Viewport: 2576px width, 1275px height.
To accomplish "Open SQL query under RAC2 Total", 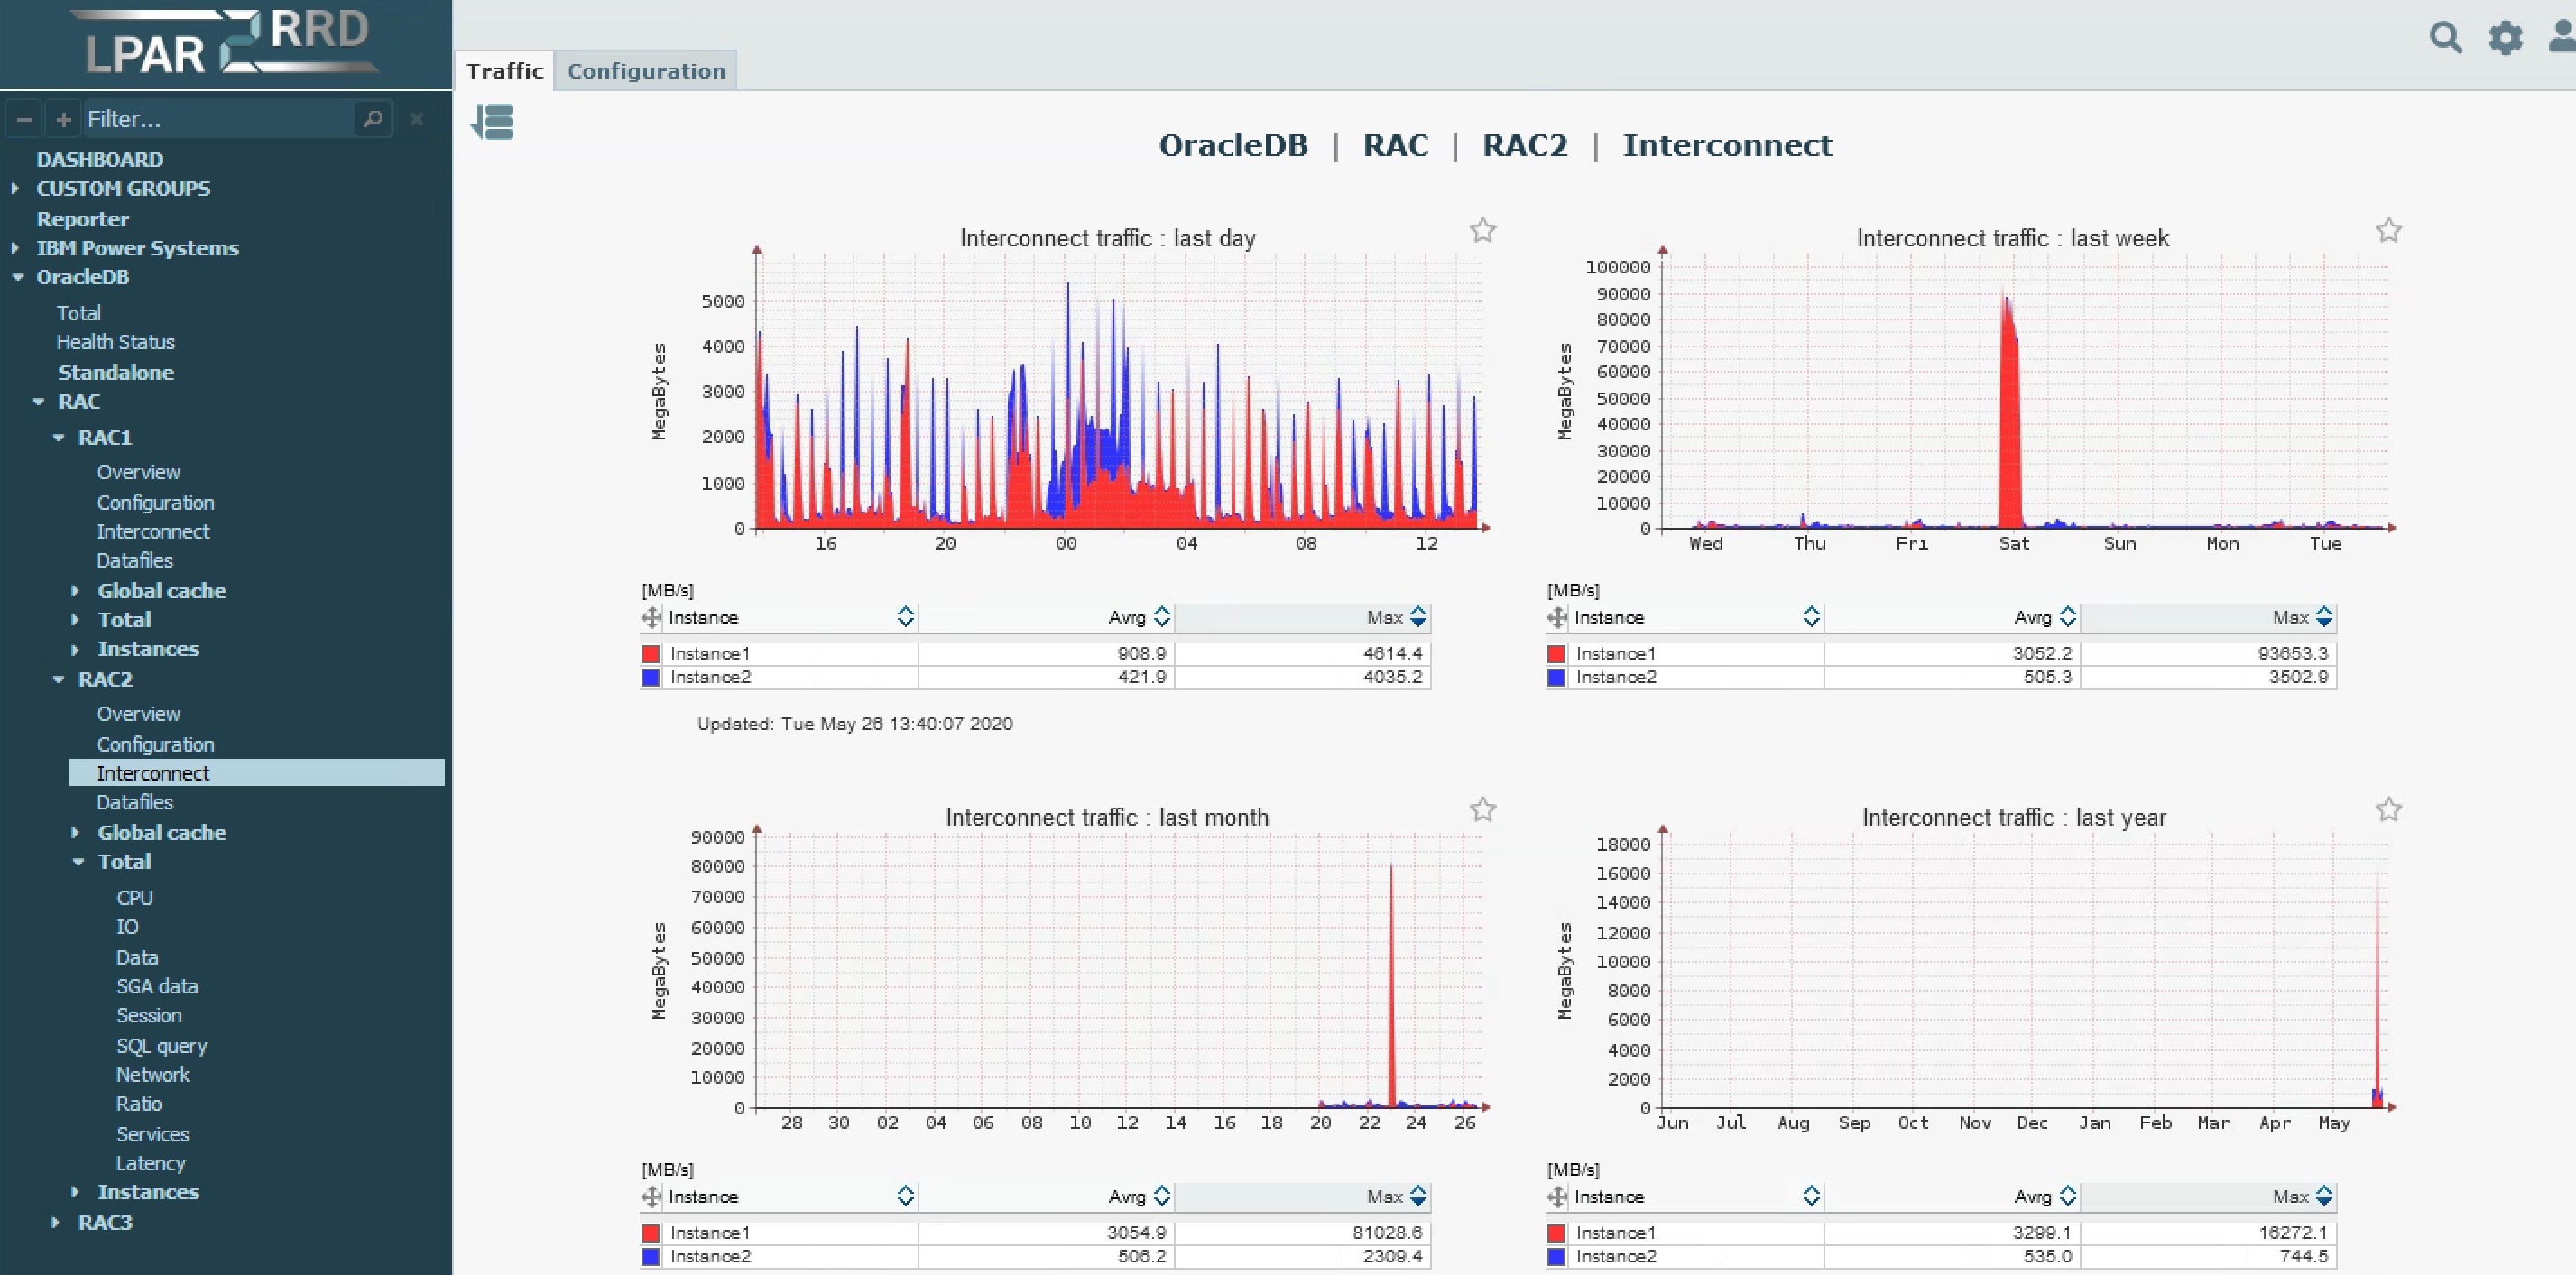I will tap(162, 1046).
